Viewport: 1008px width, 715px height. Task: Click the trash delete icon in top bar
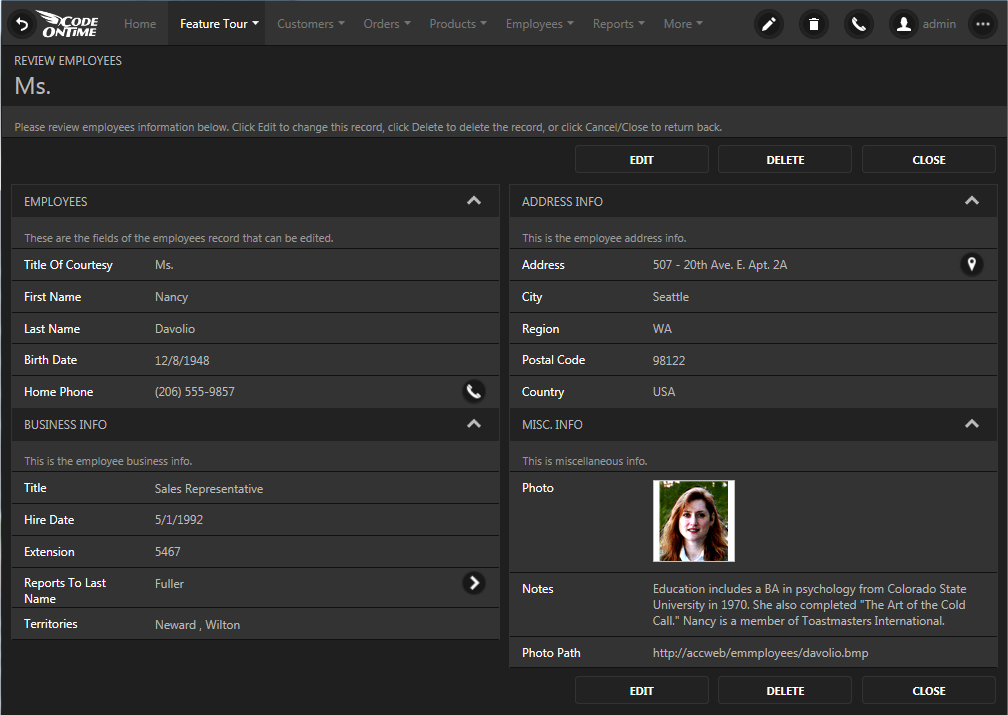(x=813, y=24)
